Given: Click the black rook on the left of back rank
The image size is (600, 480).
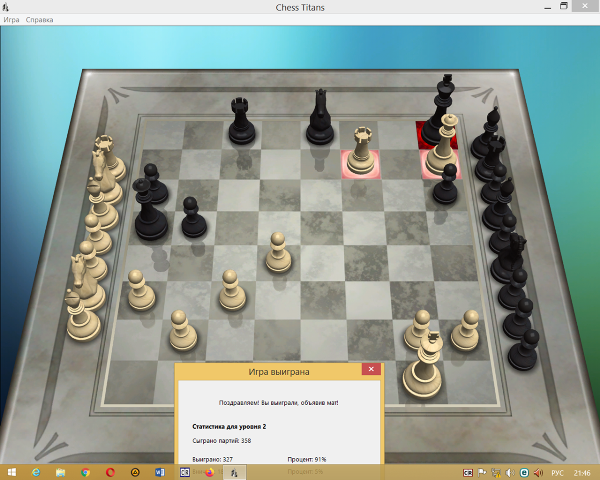Looking at the screenshot, I should tap(240, 120).
